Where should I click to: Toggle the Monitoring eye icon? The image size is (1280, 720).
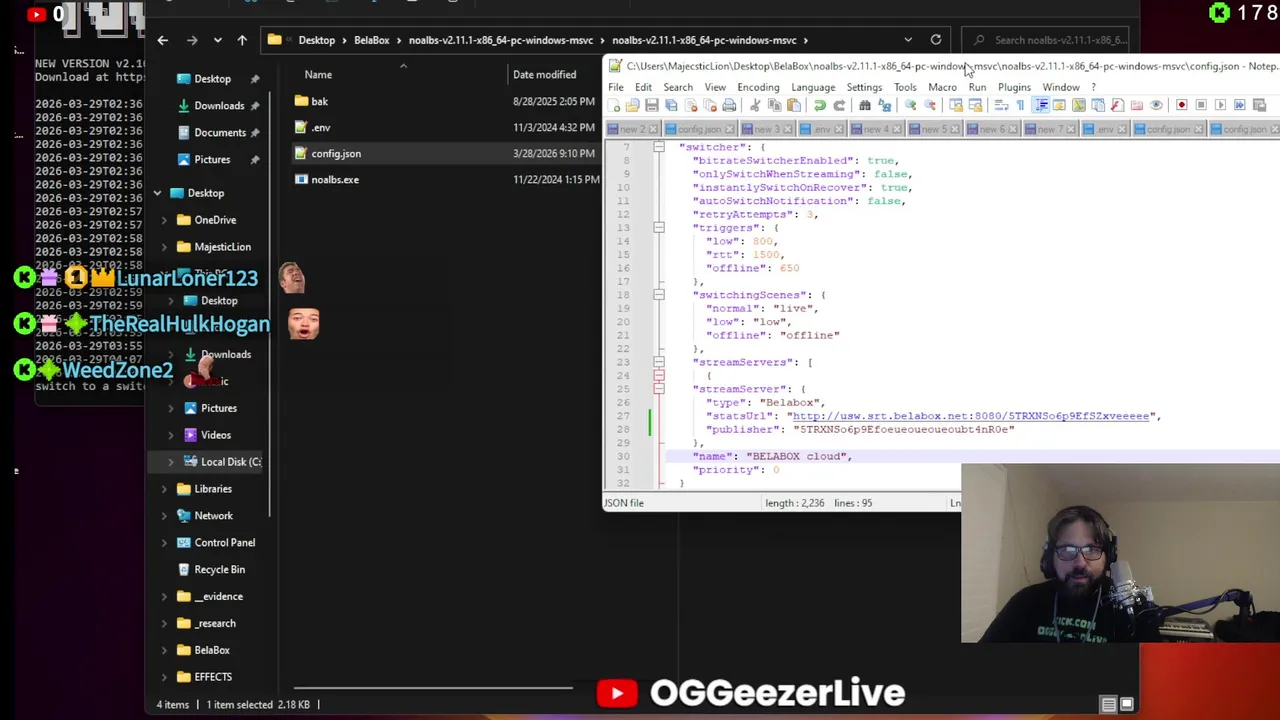click(x=1156, y=105)
